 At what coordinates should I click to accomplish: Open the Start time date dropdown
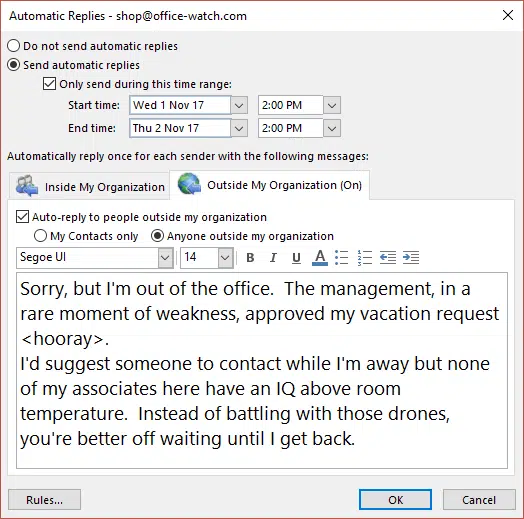[239, 106]
